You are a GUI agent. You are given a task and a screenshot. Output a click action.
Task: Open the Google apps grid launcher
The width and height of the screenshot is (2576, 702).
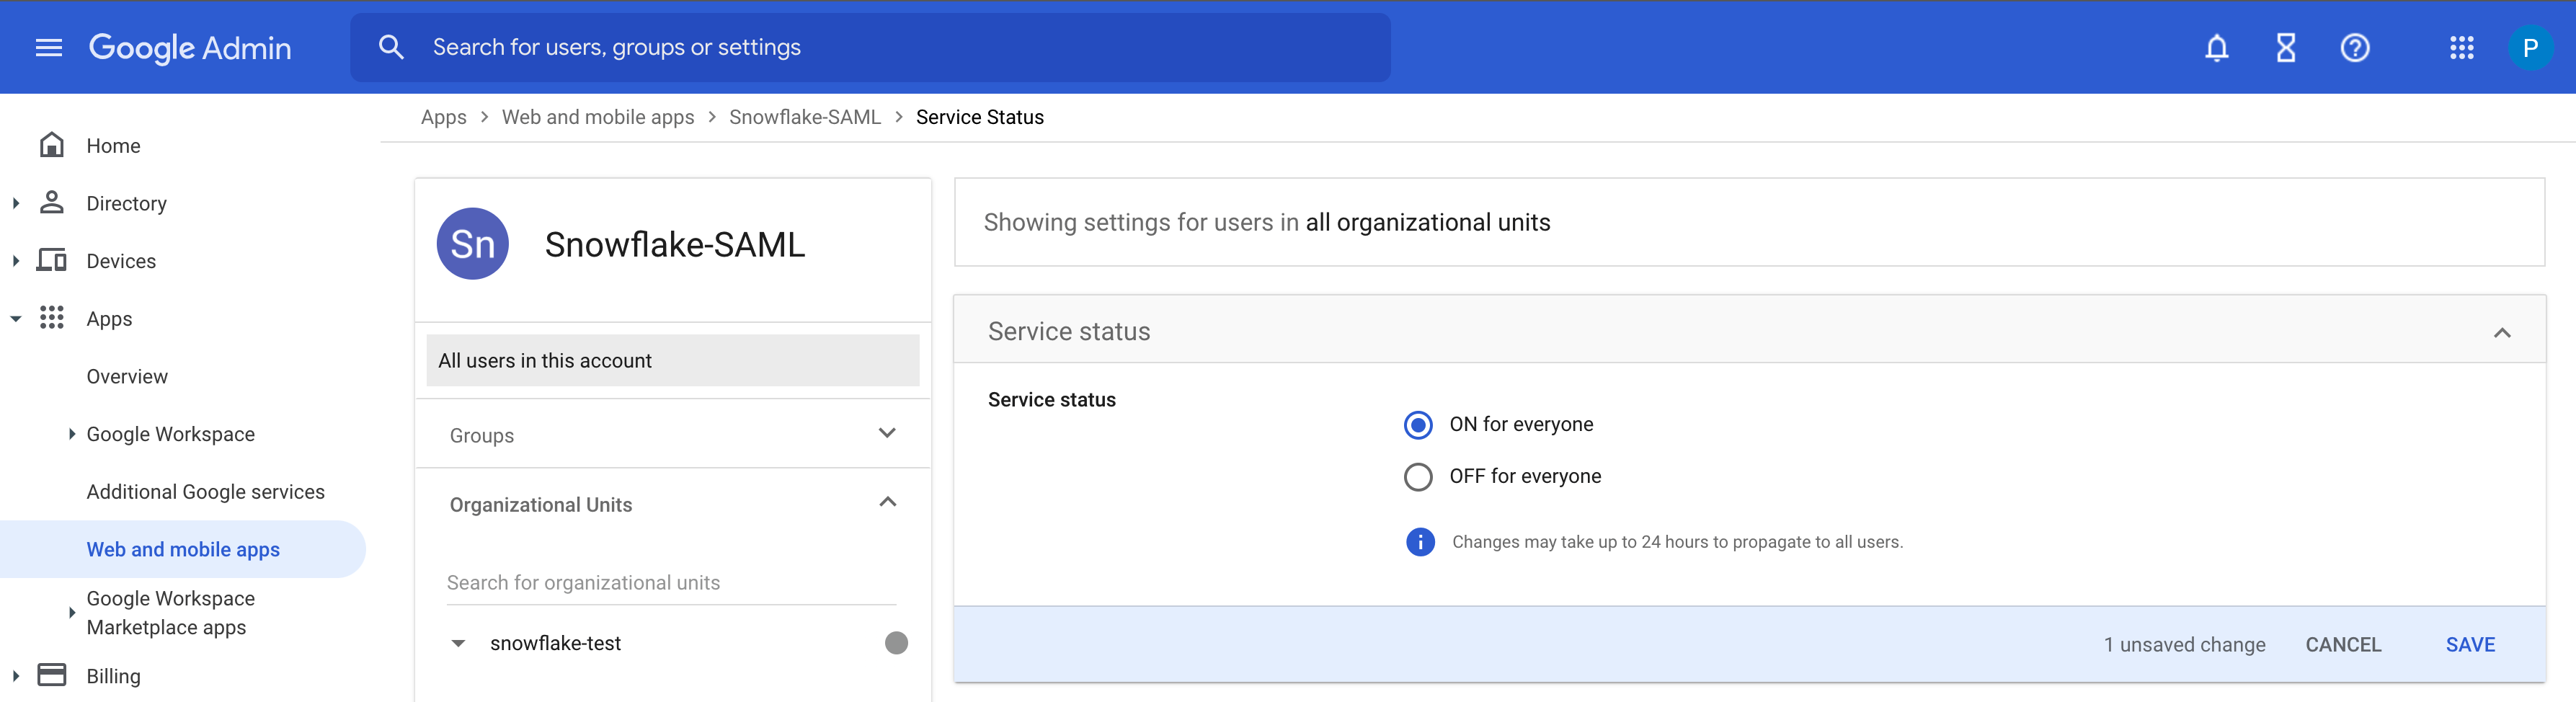point(2462,47)
